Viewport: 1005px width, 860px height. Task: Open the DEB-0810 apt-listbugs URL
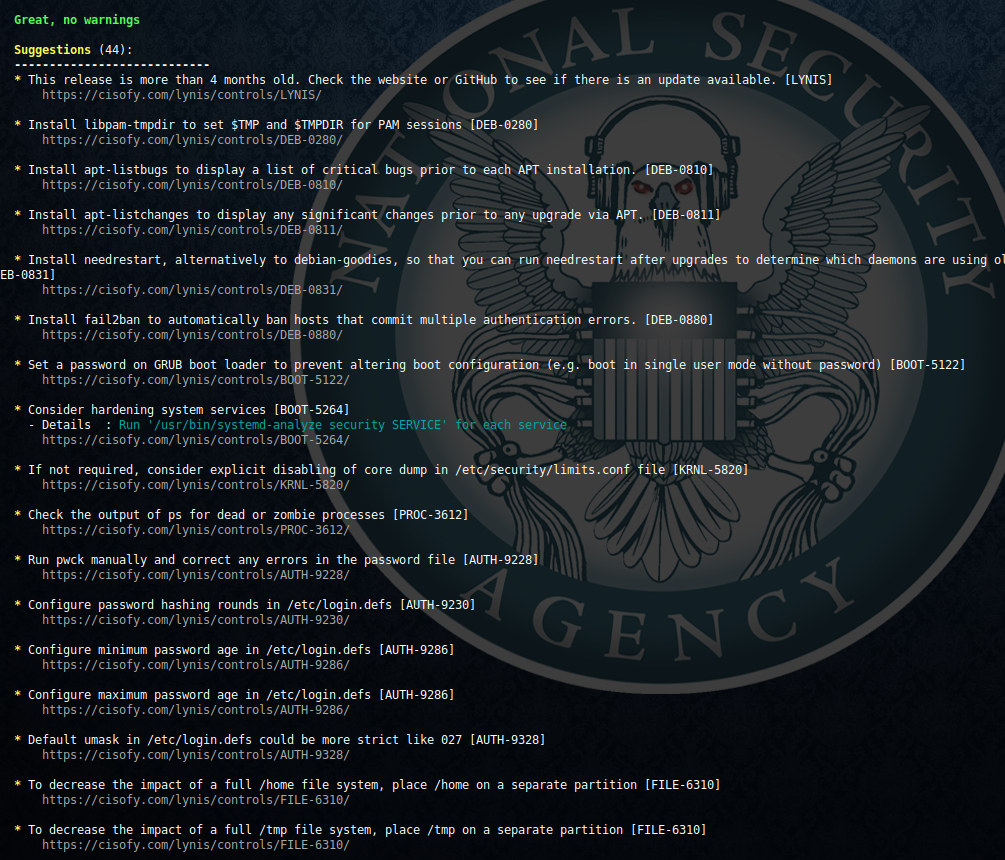tap(191, 185)
